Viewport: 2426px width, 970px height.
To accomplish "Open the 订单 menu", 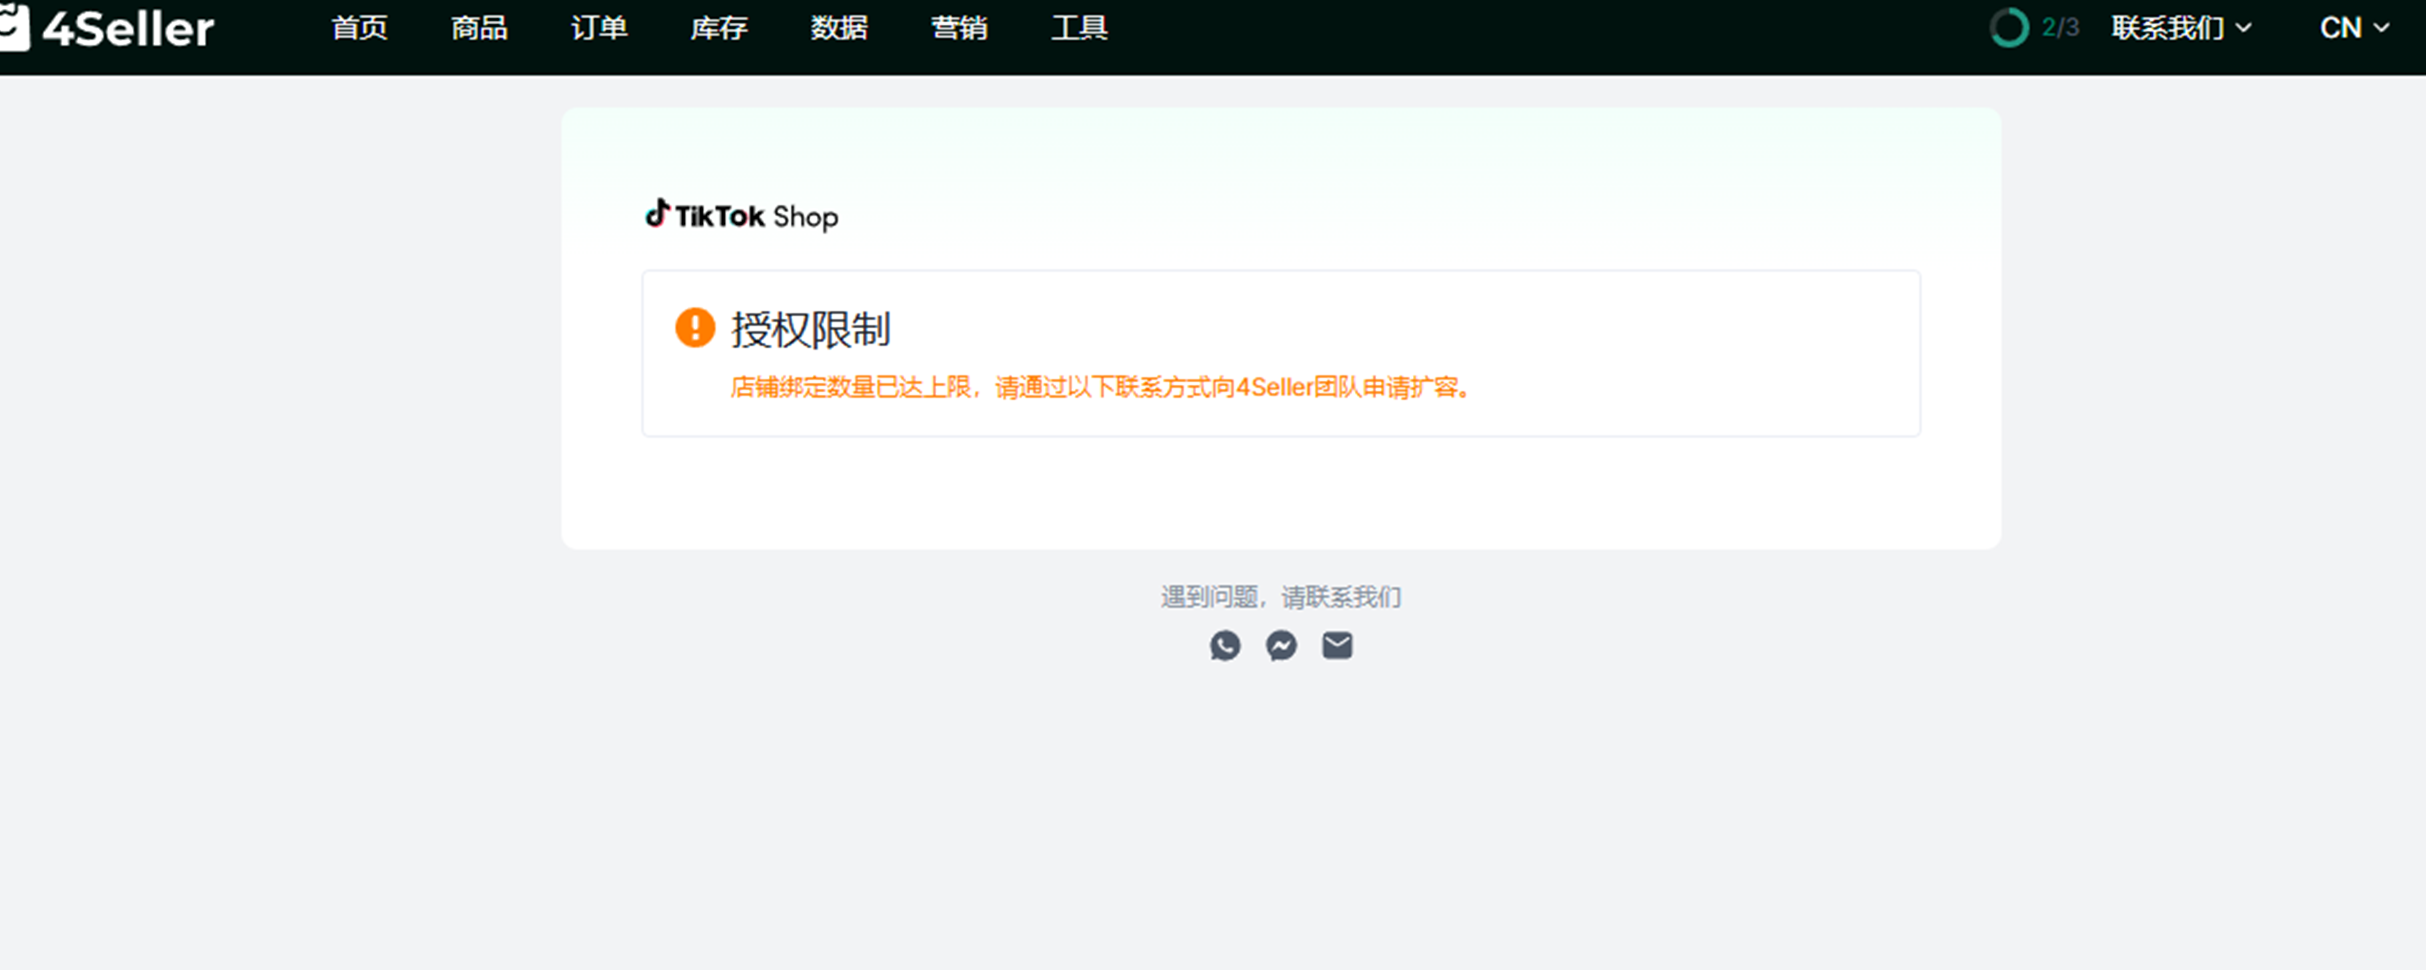I will (599, 28).
